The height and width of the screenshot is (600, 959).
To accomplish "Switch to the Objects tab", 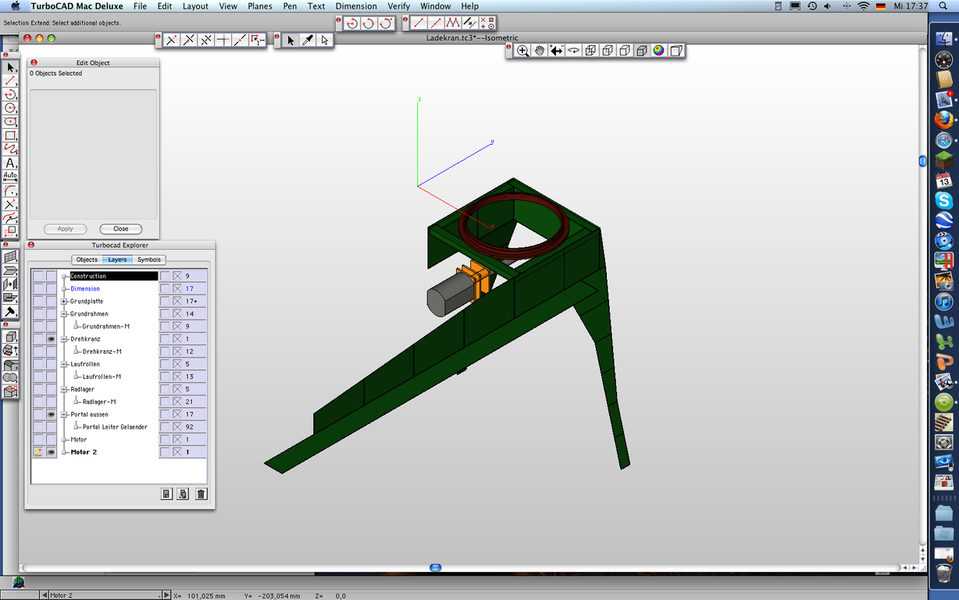I will coord(87,260).
